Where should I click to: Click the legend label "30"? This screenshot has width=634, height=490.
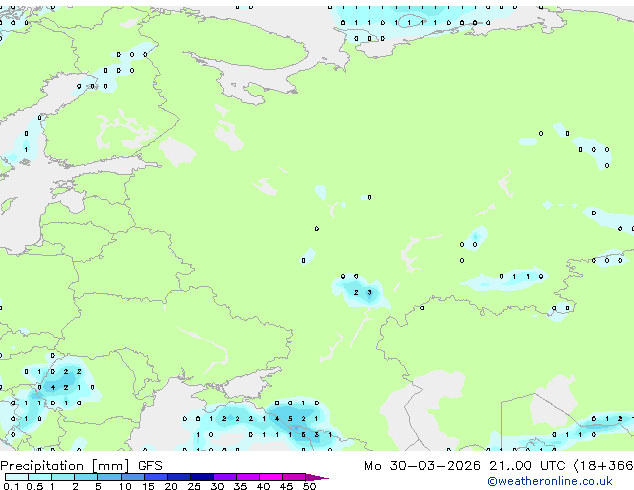point(218,486)
